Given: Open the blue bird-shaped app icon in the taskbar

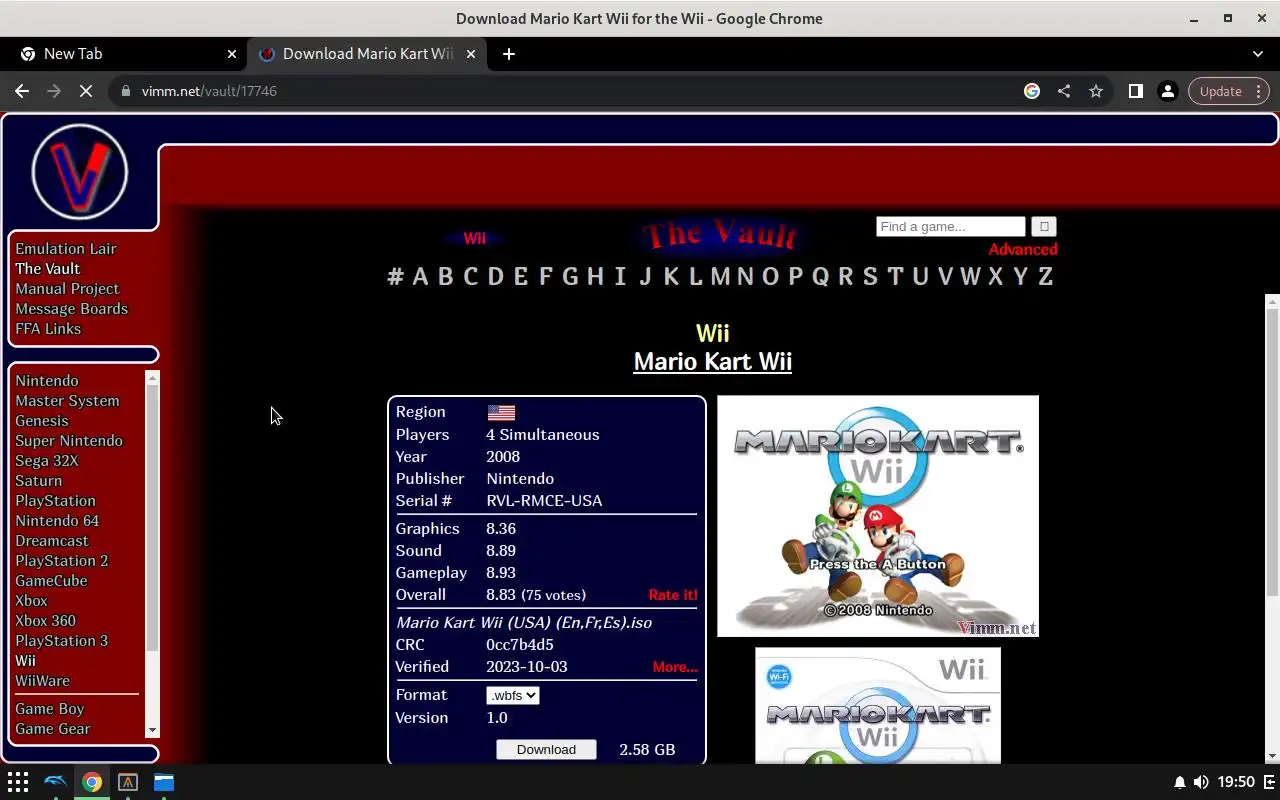Looking at the screenshot, I should [x=56, y=782].
